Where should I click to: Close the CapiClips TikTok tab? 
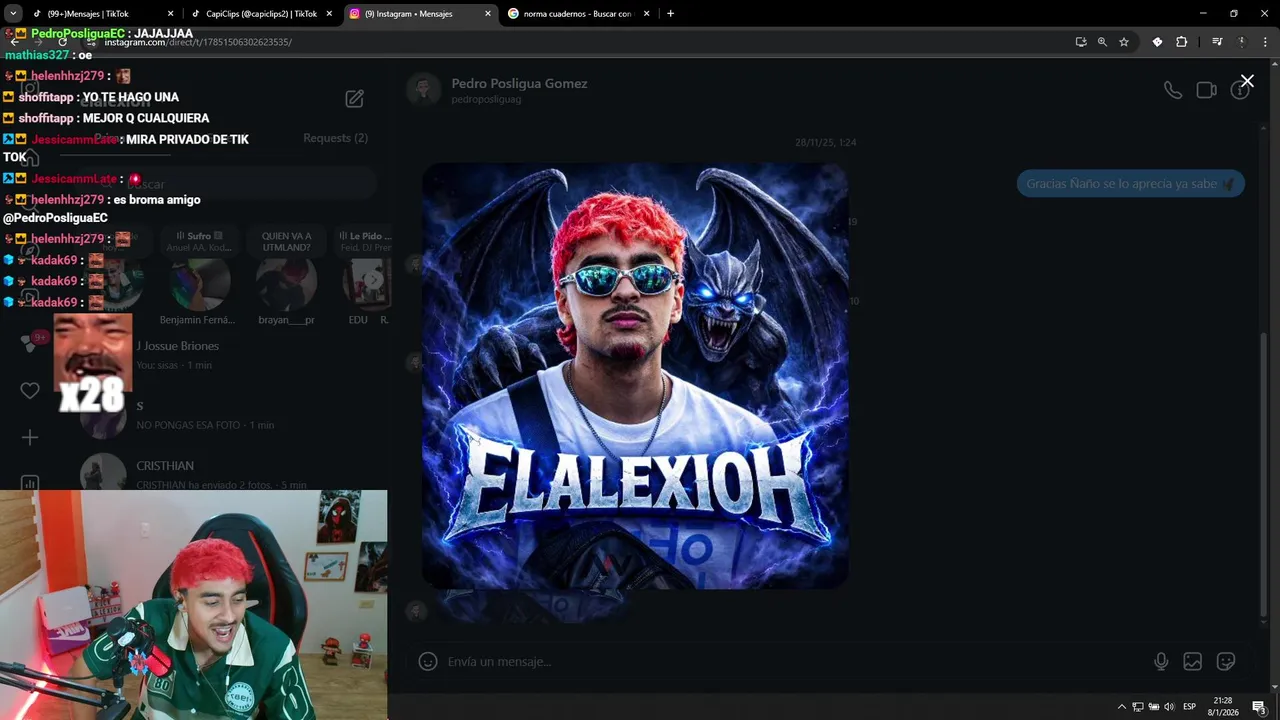[x=329, y=14]
